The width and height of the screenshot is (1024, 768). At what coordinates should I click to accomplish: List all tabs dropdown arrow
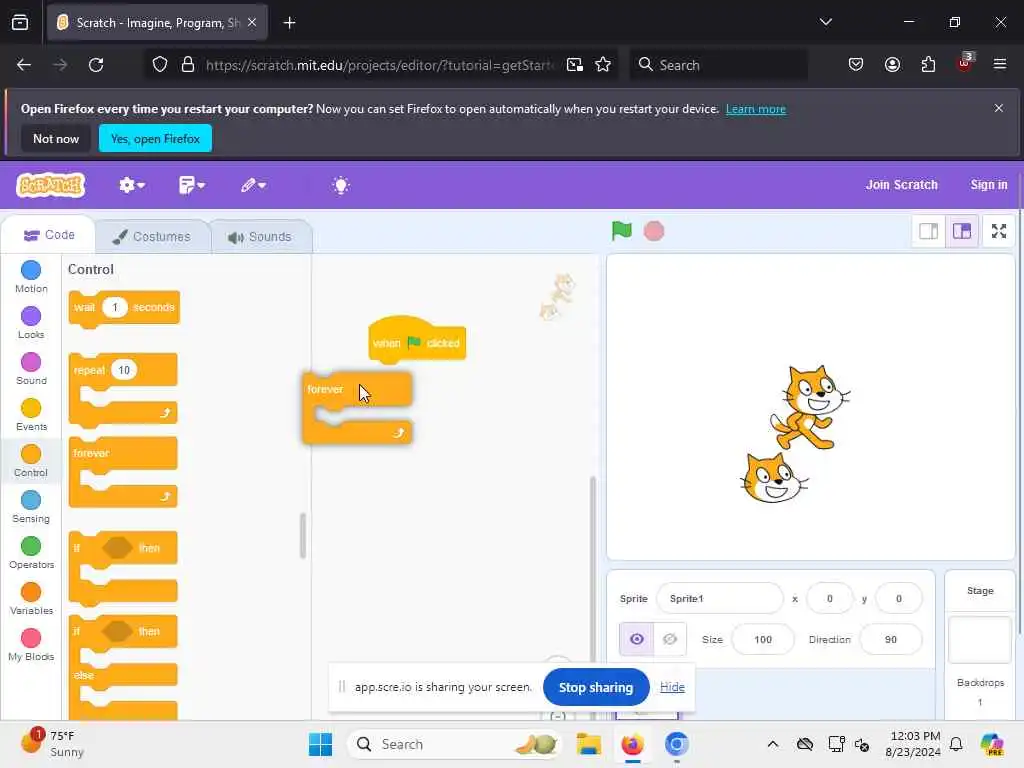point(825,22)
